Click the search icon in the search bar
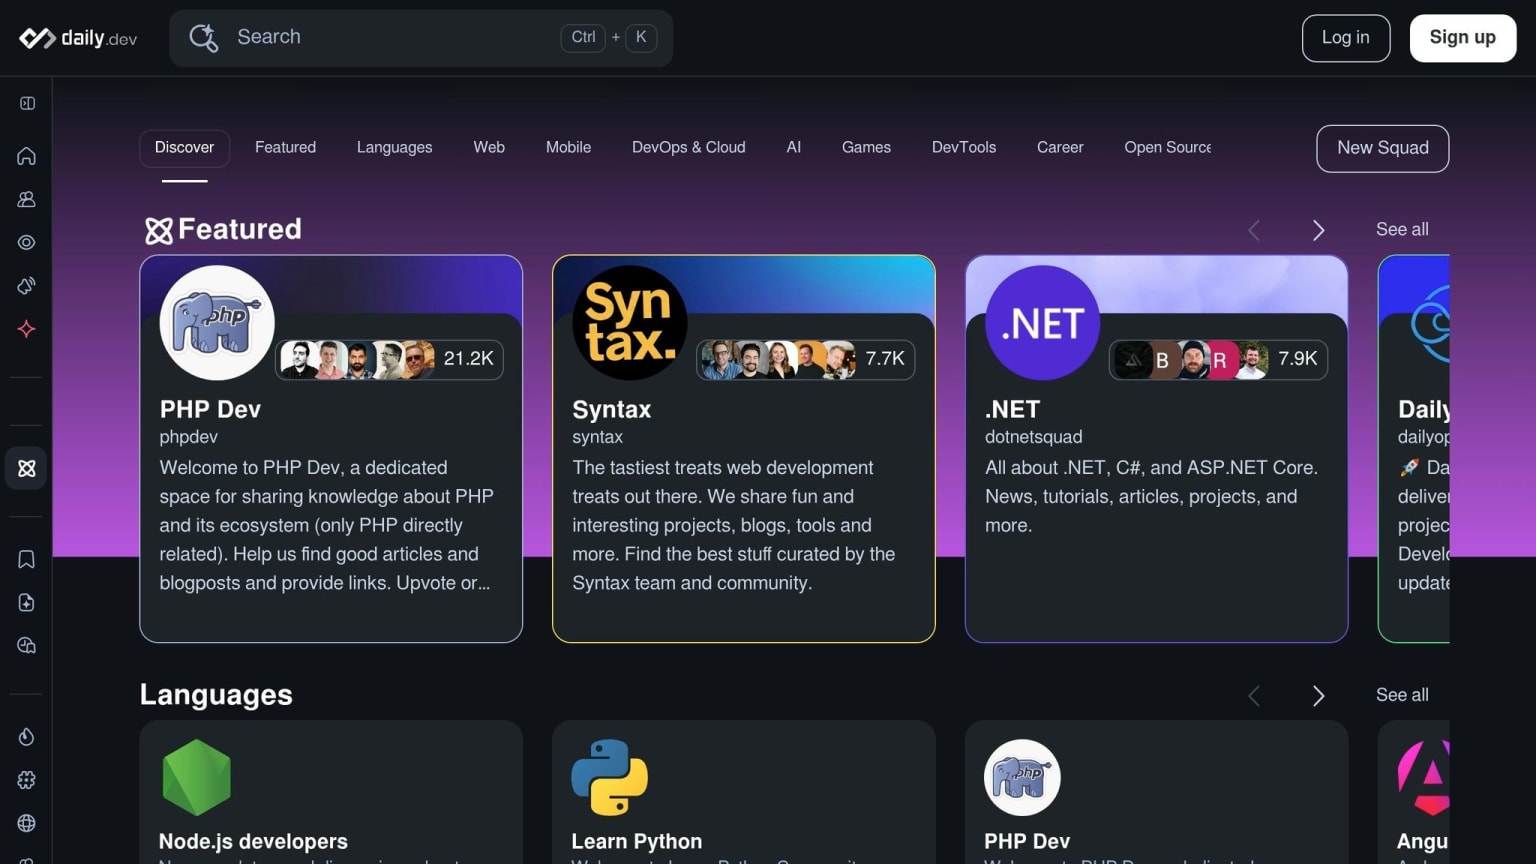The image size is (1536, 864). (x=204, y=38)
